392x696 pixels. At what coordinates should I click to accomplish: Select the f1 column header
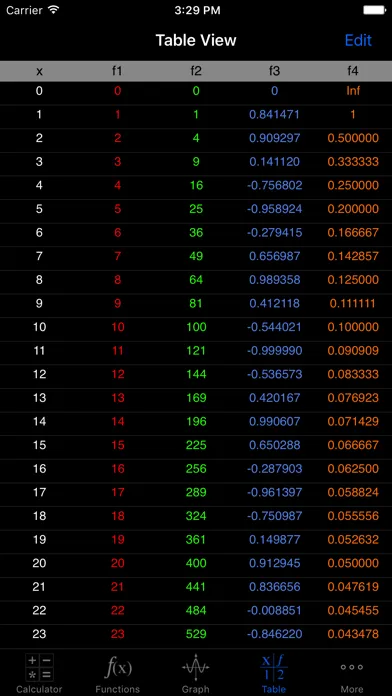[x=117, y=71]
